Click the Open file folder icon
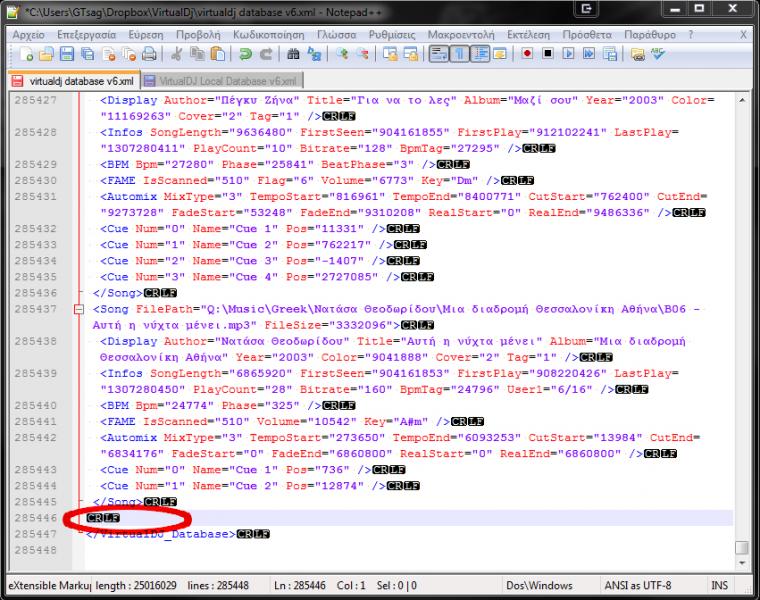760x600 pixels. tap(47, 54)
